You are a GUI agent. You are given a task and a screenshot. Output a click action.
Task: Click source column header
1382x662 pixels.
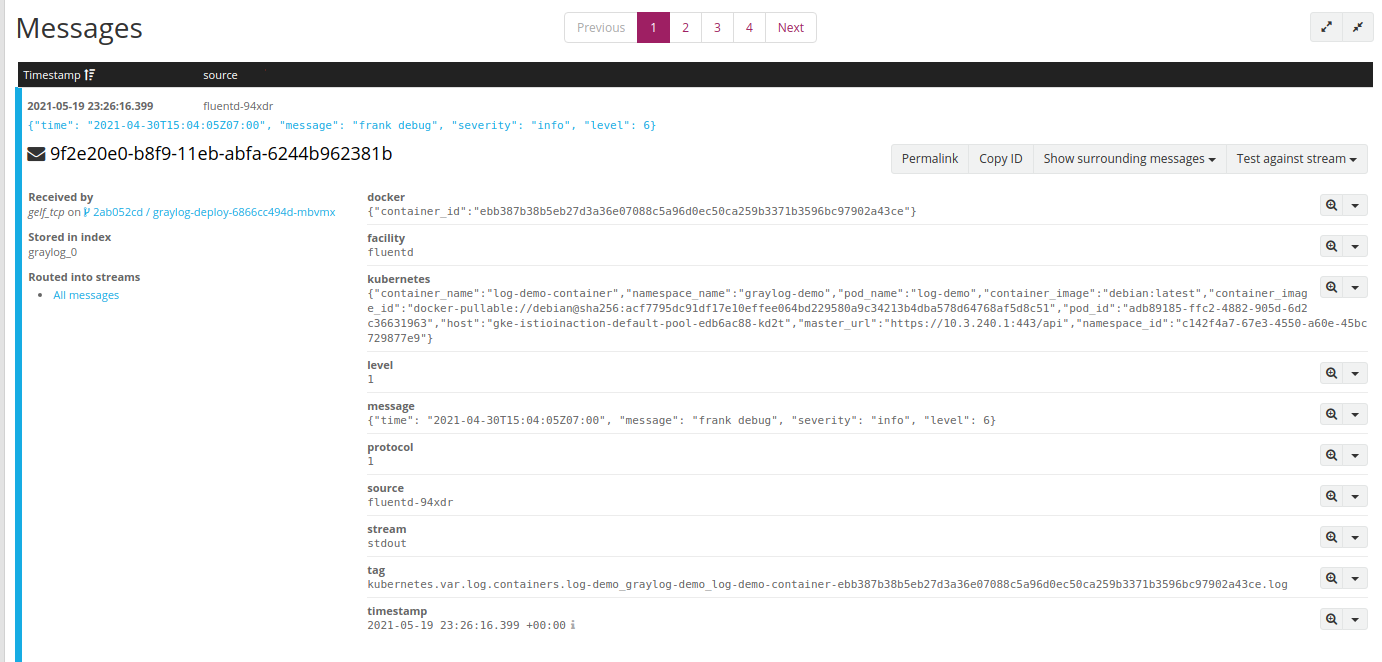click(220, 75)
